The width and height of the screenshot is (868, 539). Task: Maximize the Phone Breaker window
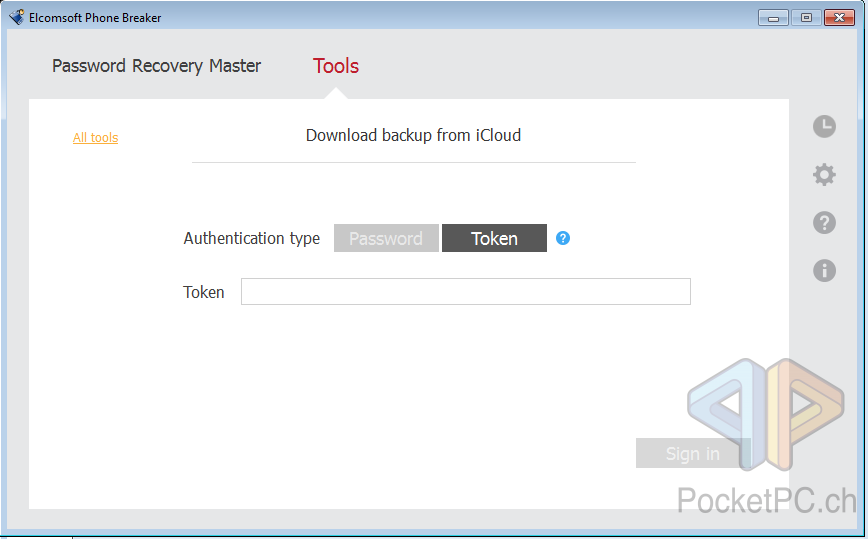[x=807, y=18]
